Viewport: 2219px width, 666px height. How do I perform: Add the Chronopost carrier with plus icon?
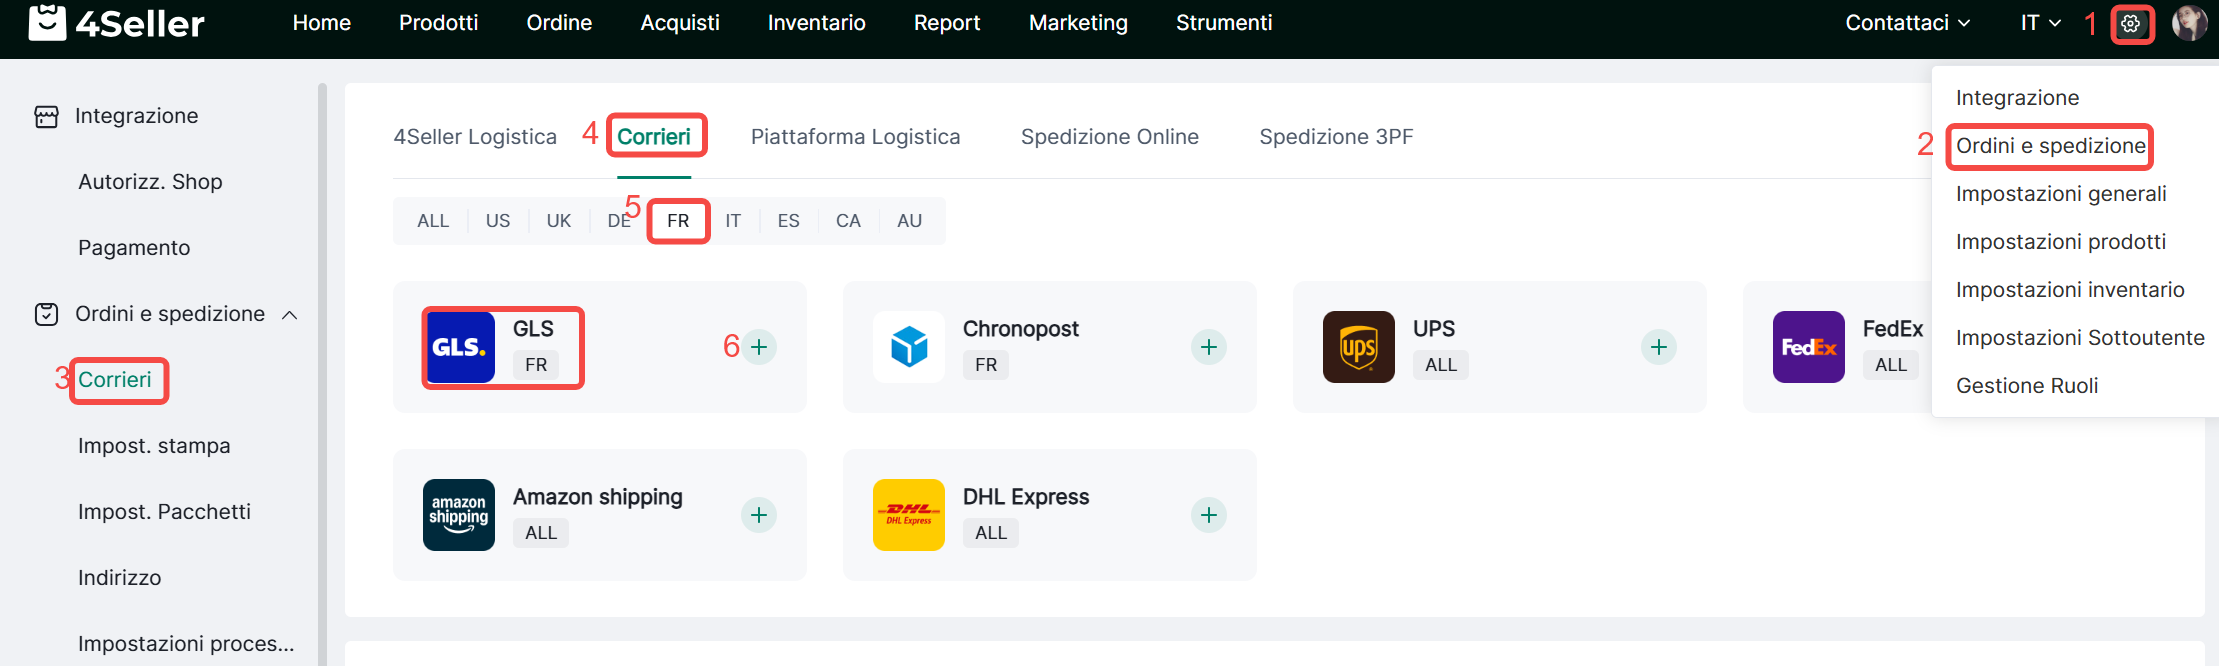(x=1208, y=347)
